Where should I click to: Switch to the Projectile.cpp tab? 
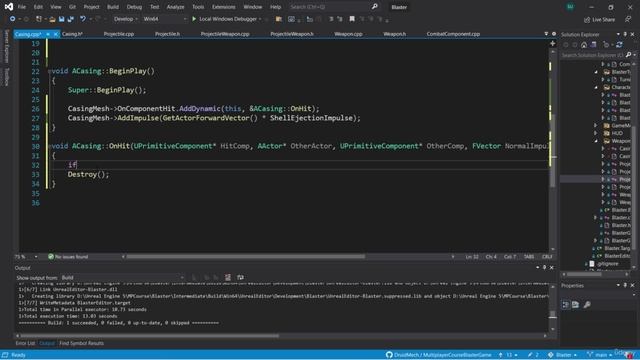pyautogui.click(x=119, y=34)
